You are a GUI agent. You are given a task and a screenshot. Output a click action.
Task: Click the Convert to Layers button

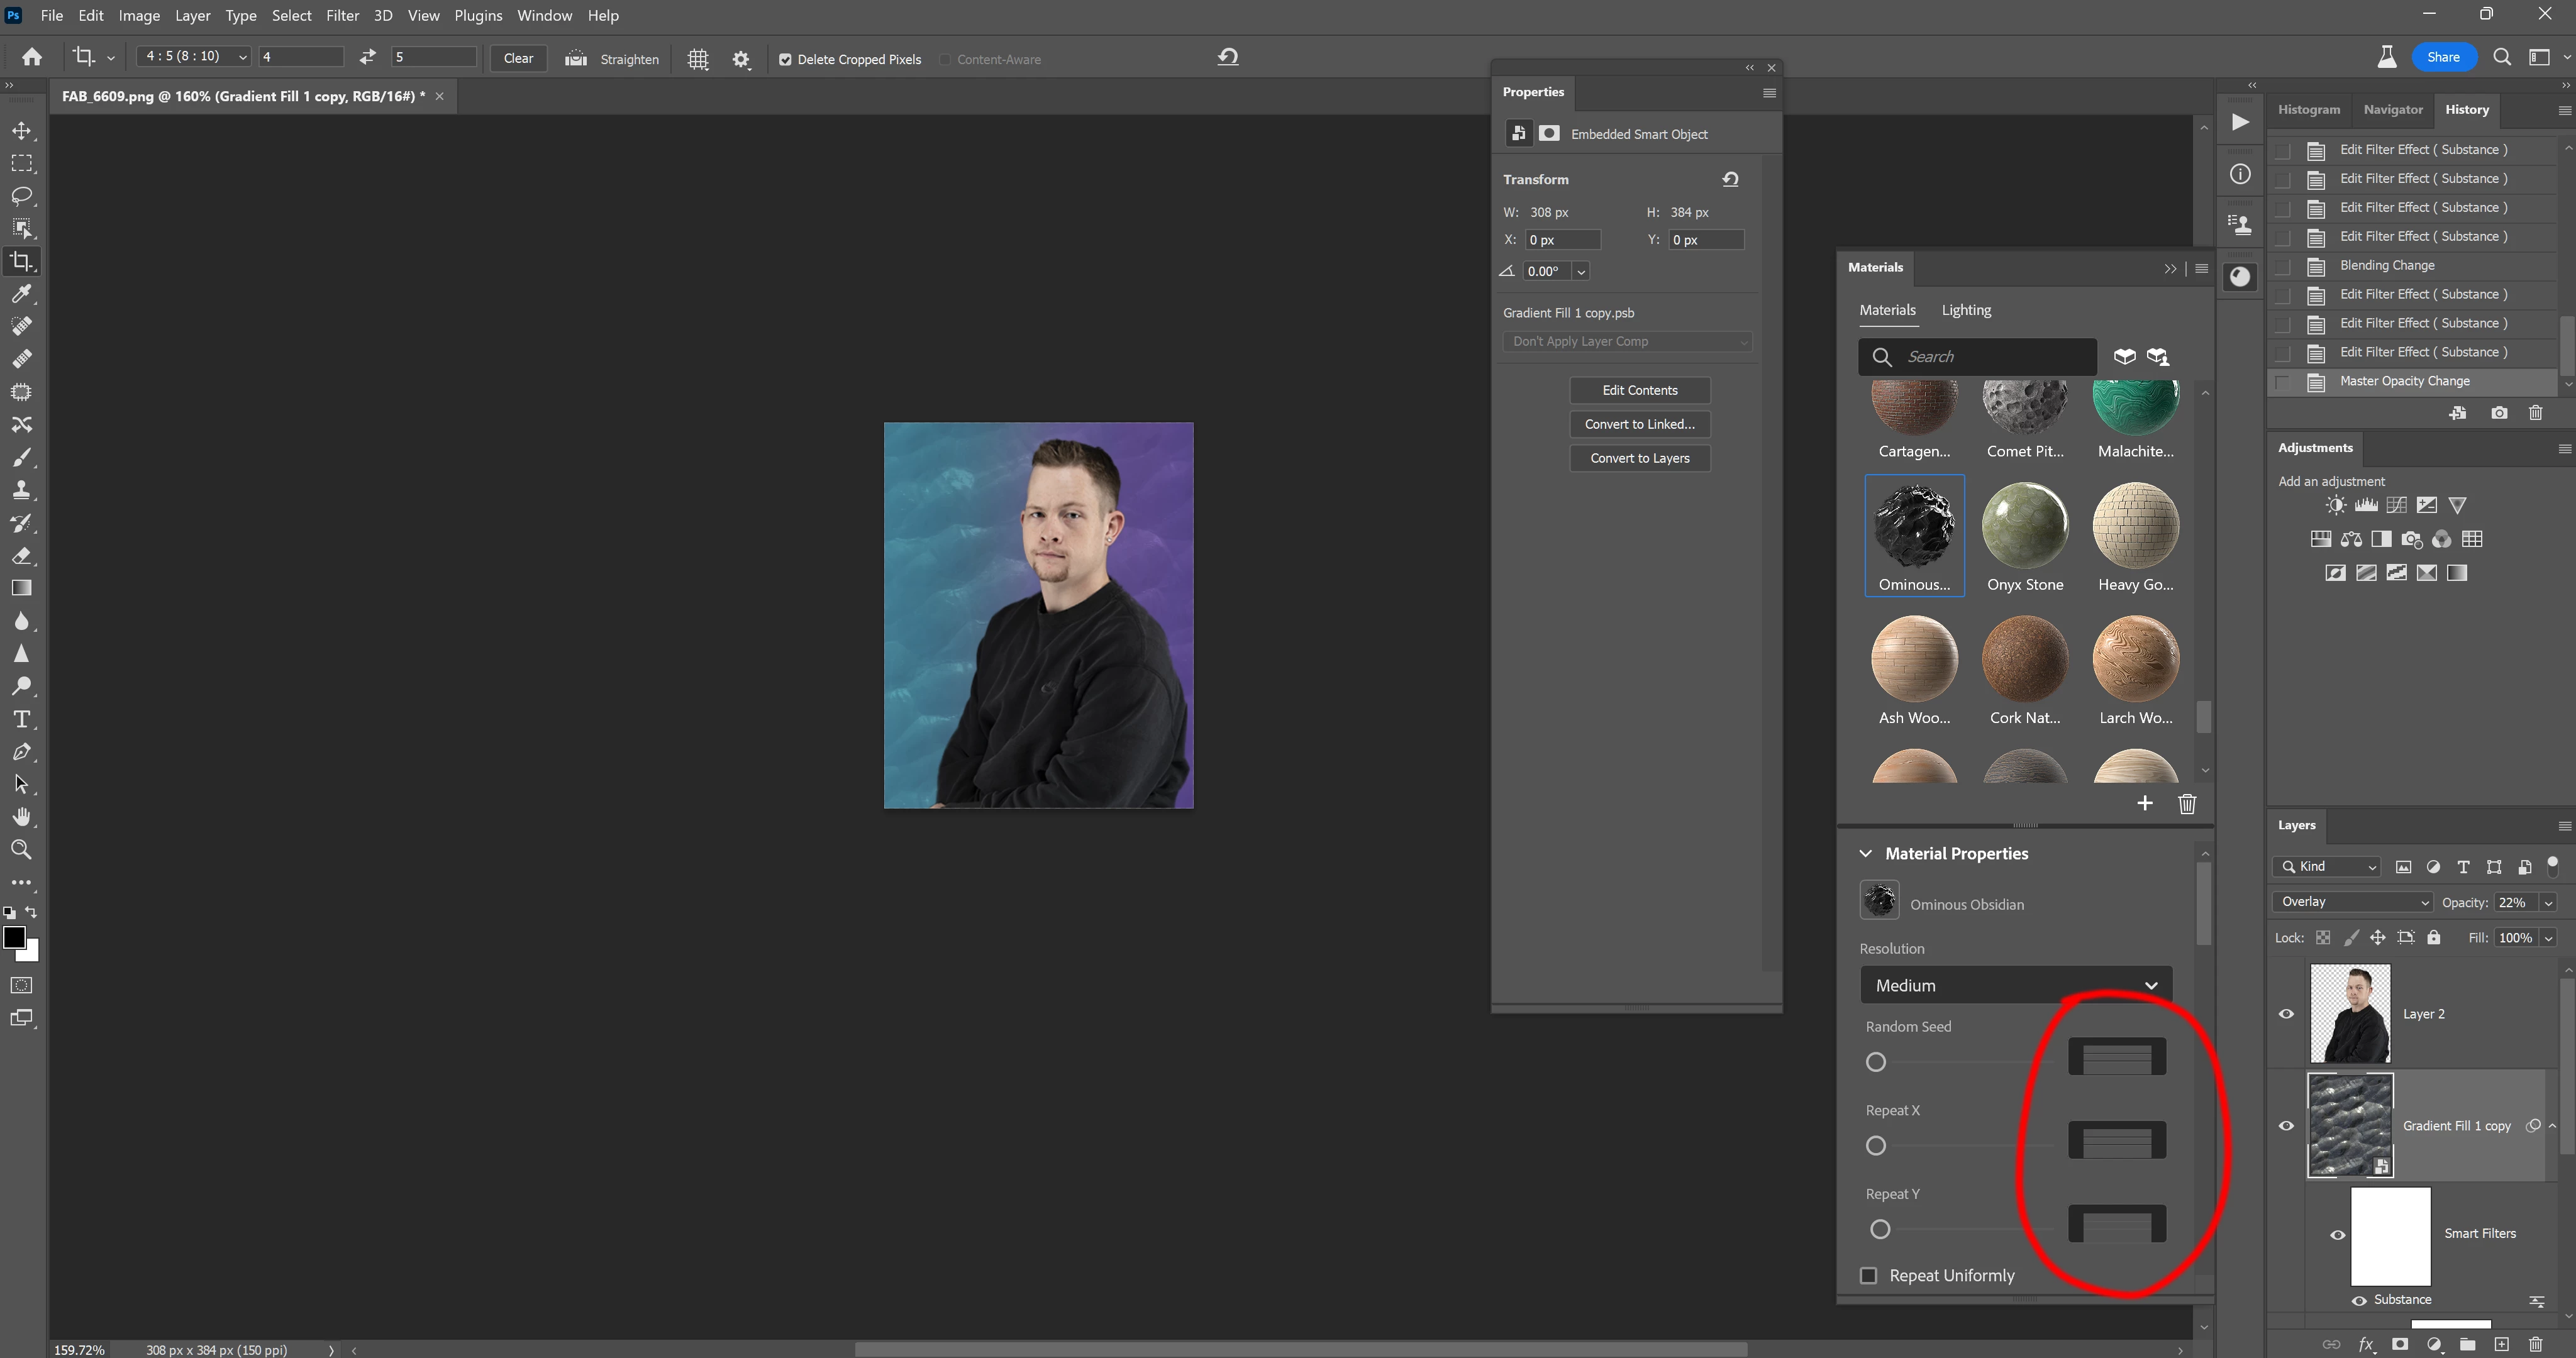[x=1639, y=458]
